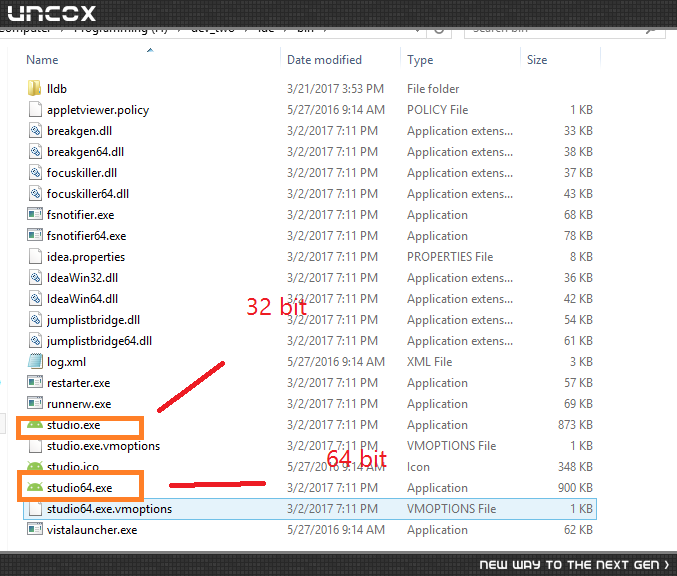Viewport: 677px width, 576px height.
Task: Click the 62 KB size of vistalauncher.exe
Action: (578, 529)
